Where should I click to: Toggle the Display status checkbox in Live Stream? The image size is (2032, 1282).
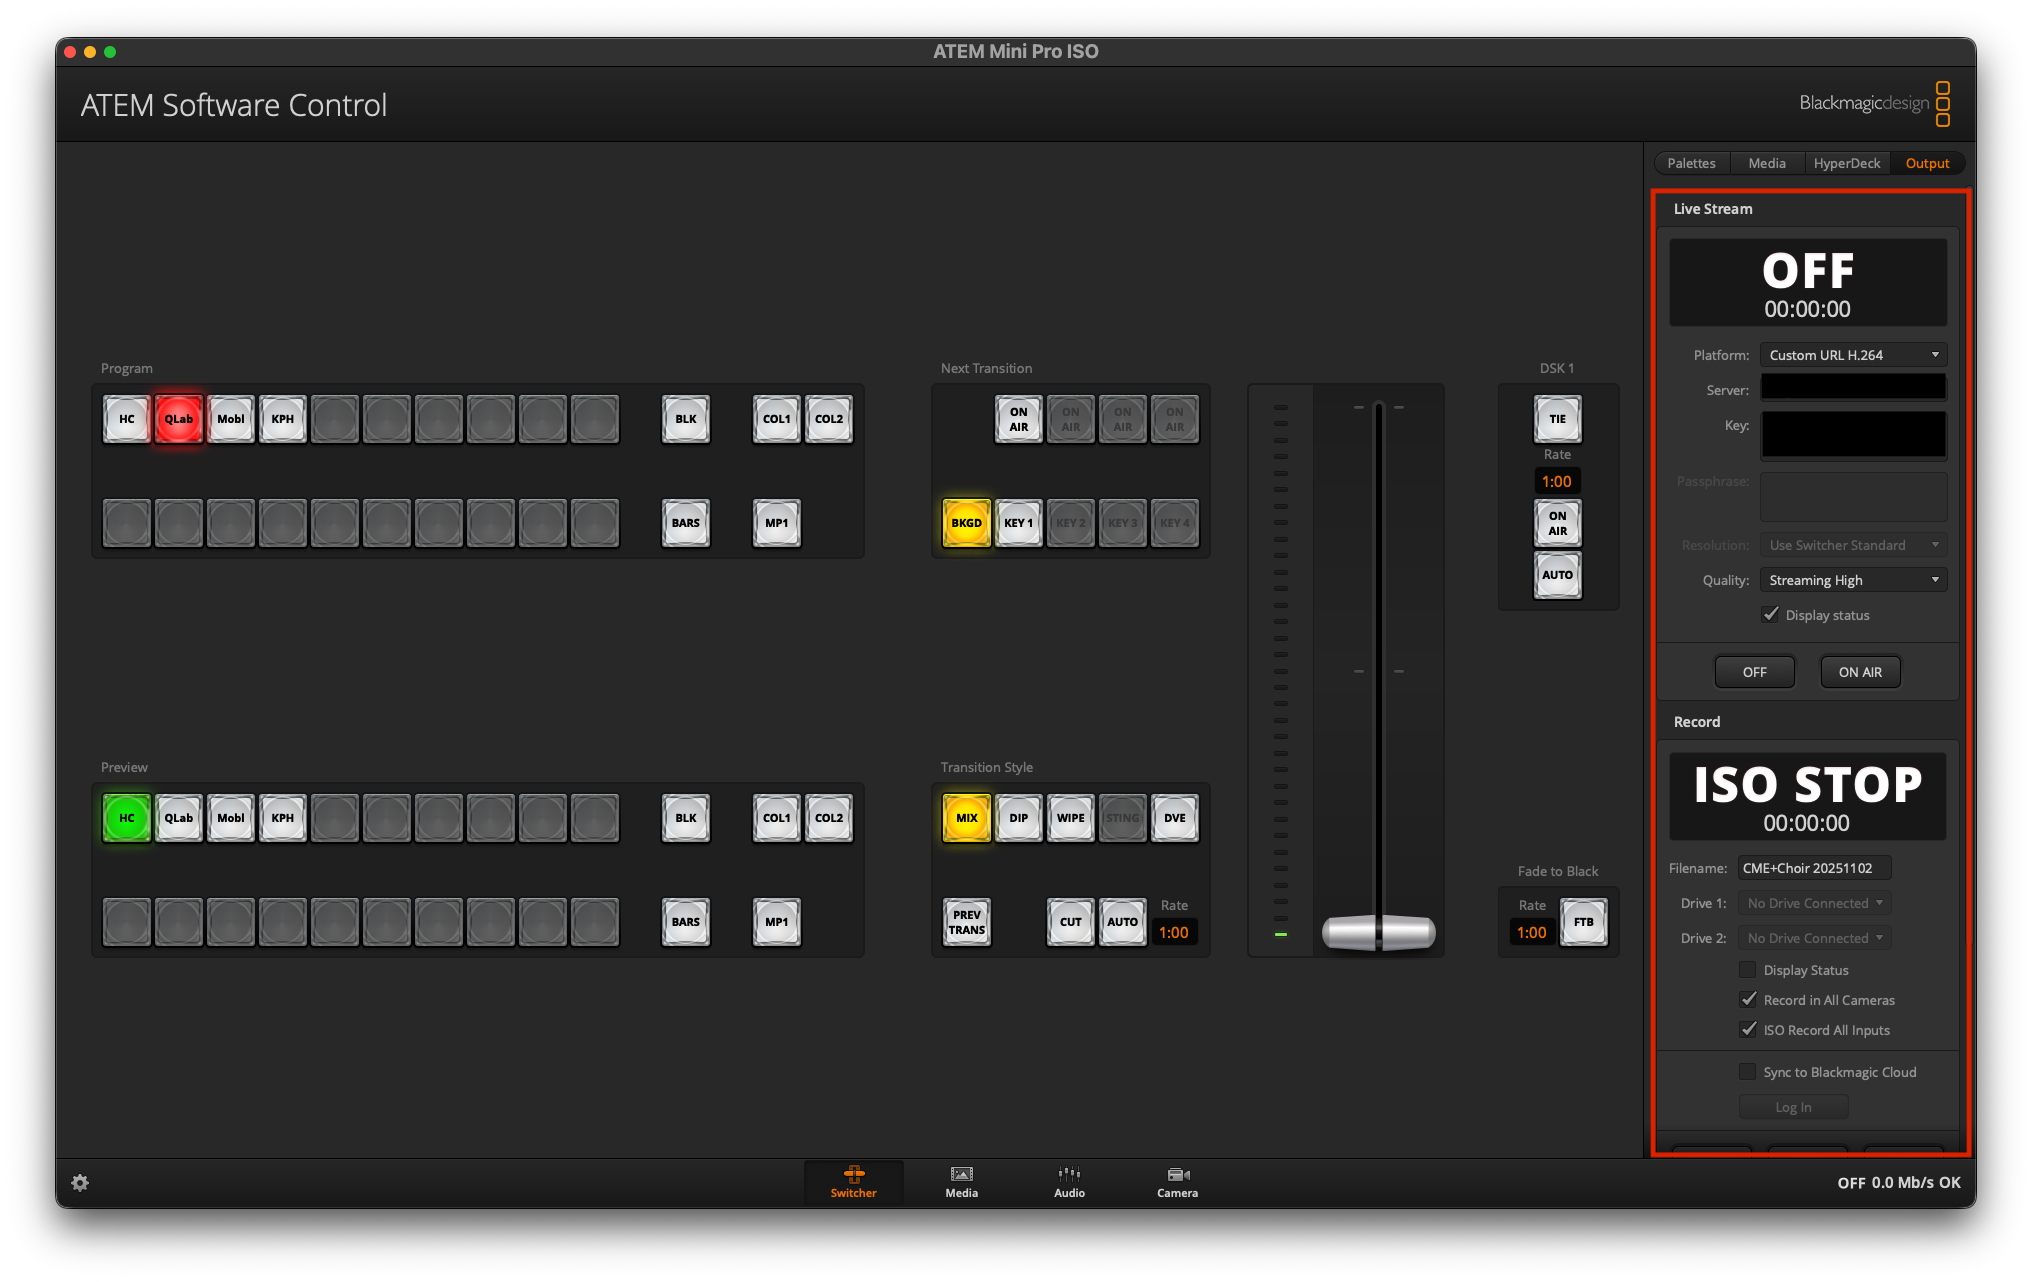1771,615
